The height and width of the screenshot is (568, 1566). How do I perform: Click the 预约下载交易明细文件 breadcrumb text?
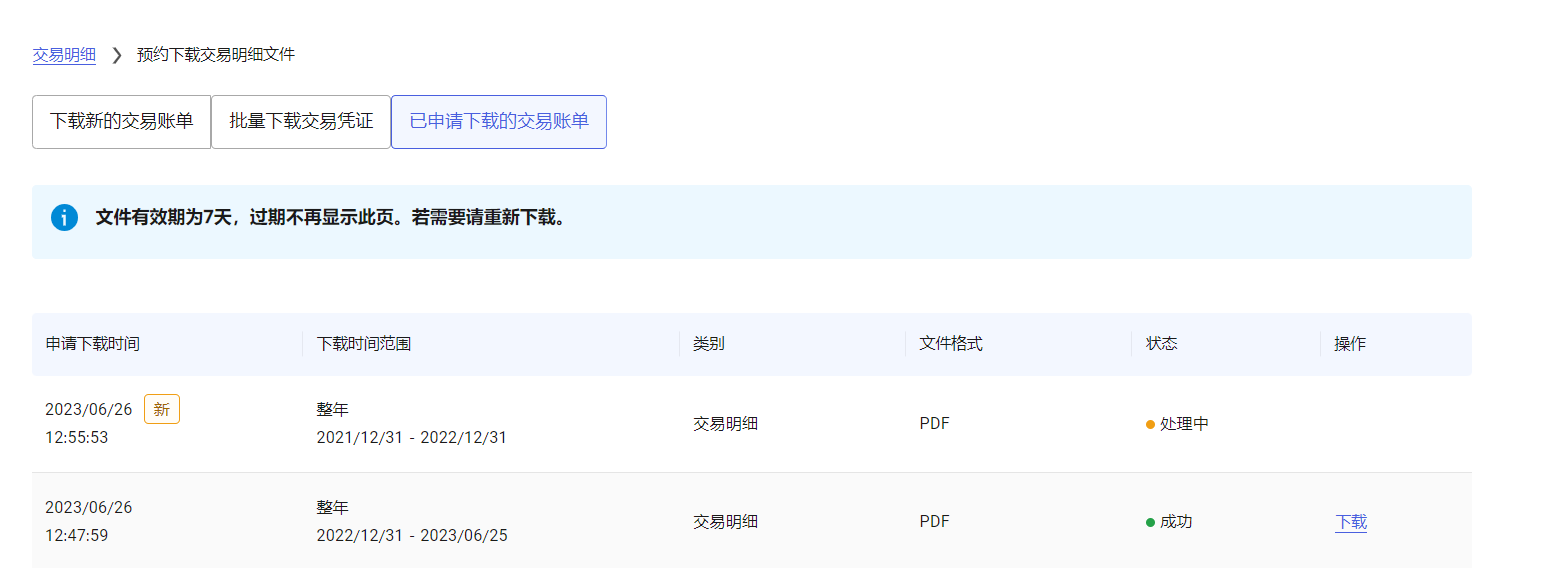tap(216, 55)
